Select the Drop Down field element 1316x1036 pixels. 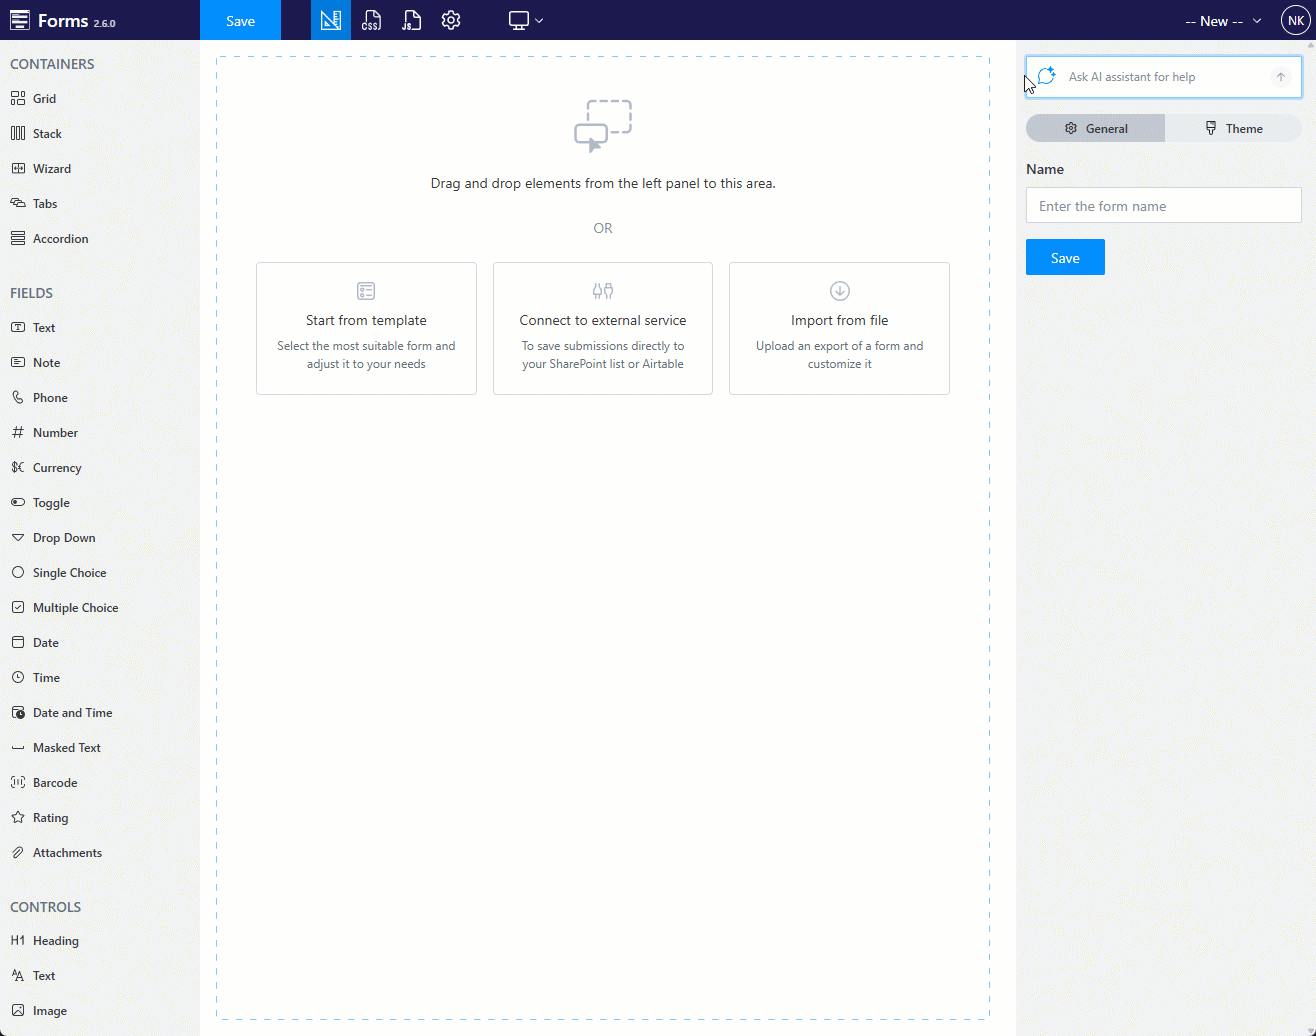pyautogui.click(x=63, y=538)
